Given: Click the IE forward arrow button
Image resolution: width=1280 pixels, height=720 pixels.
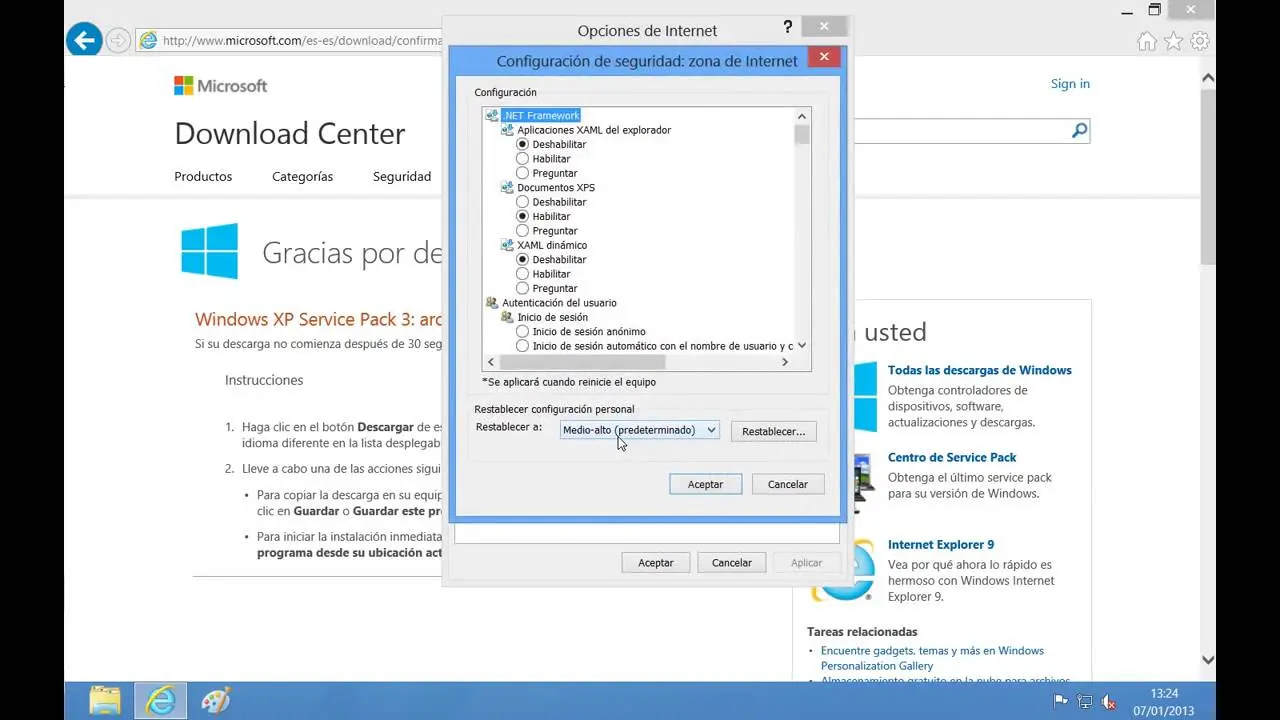Looking at the screenshot, I should click(118, 41).
